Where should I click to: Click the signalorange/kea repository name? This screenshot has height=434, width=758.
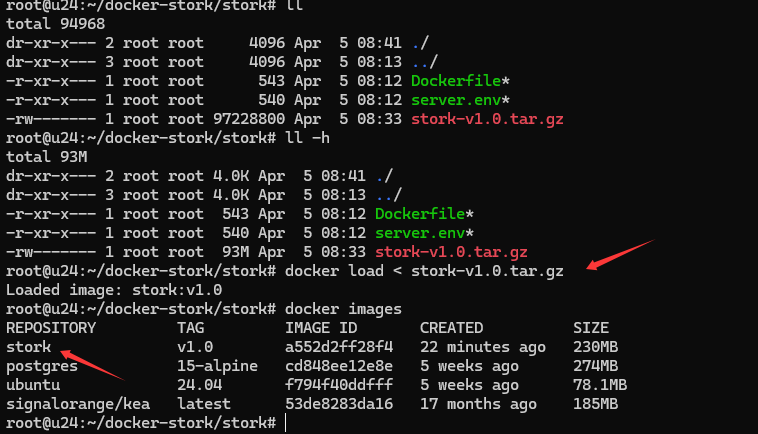point(78,404)
